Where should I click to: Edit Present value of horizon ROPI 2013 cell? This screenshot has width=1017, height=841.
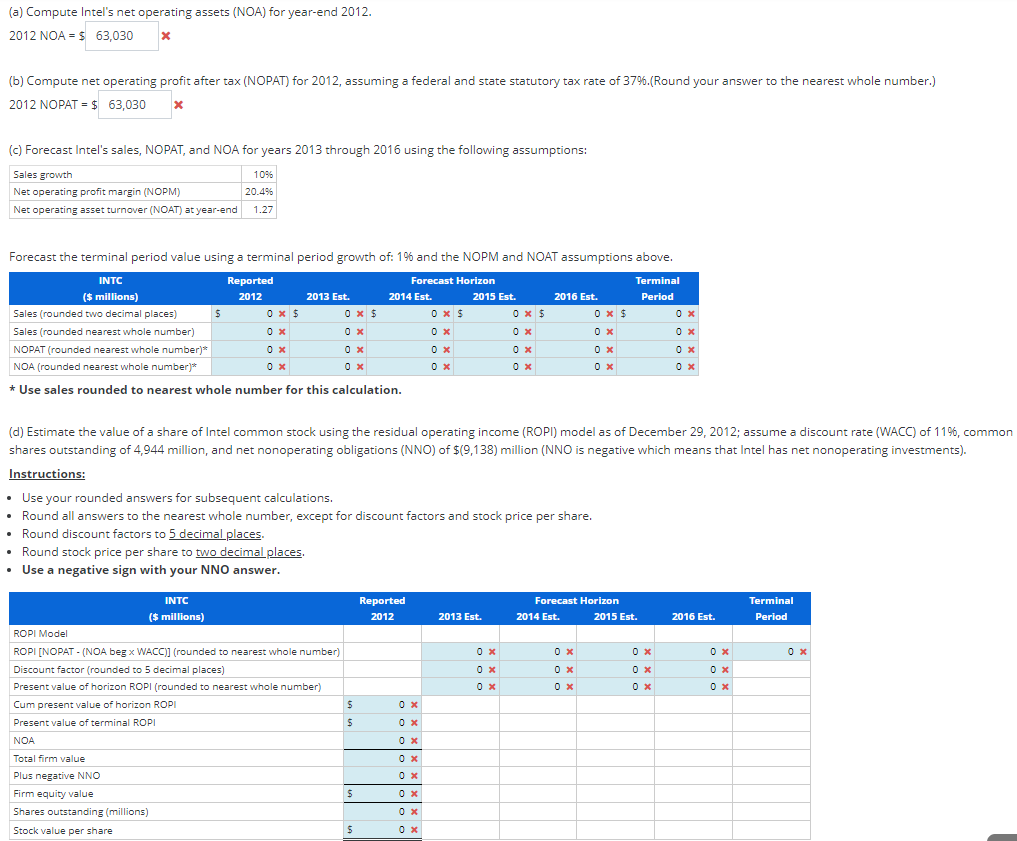(x=460, y=687)
